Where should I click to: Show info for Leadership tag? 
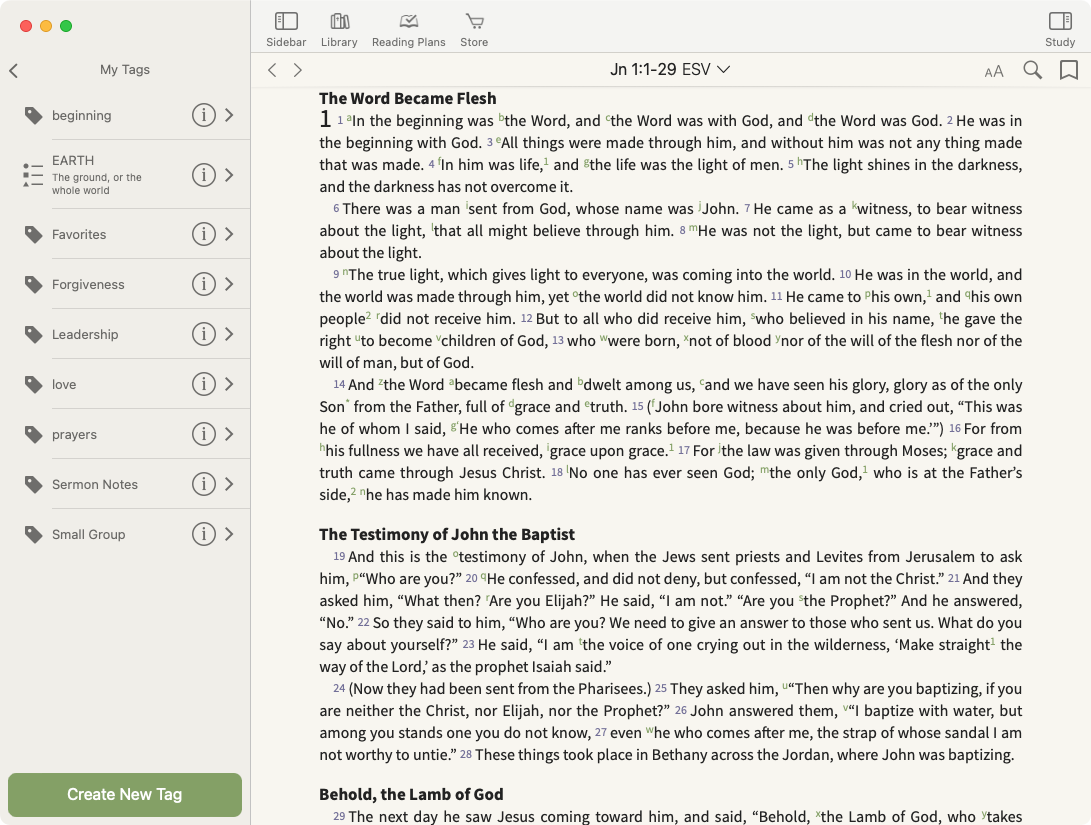[204, 334]
